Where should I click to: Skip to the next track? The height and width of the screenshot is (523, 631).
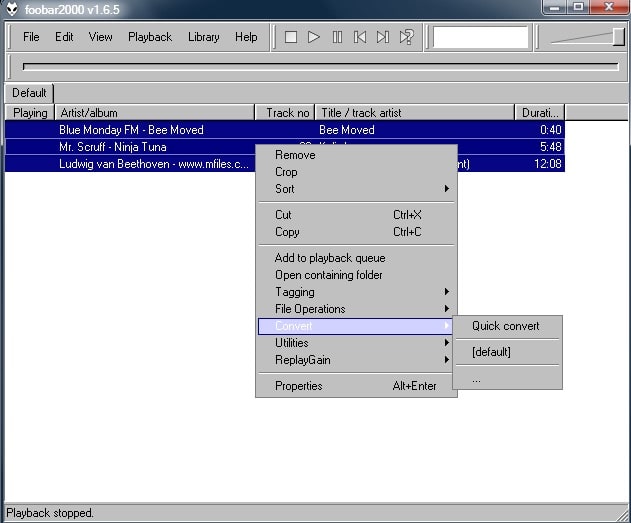(383, 37)
